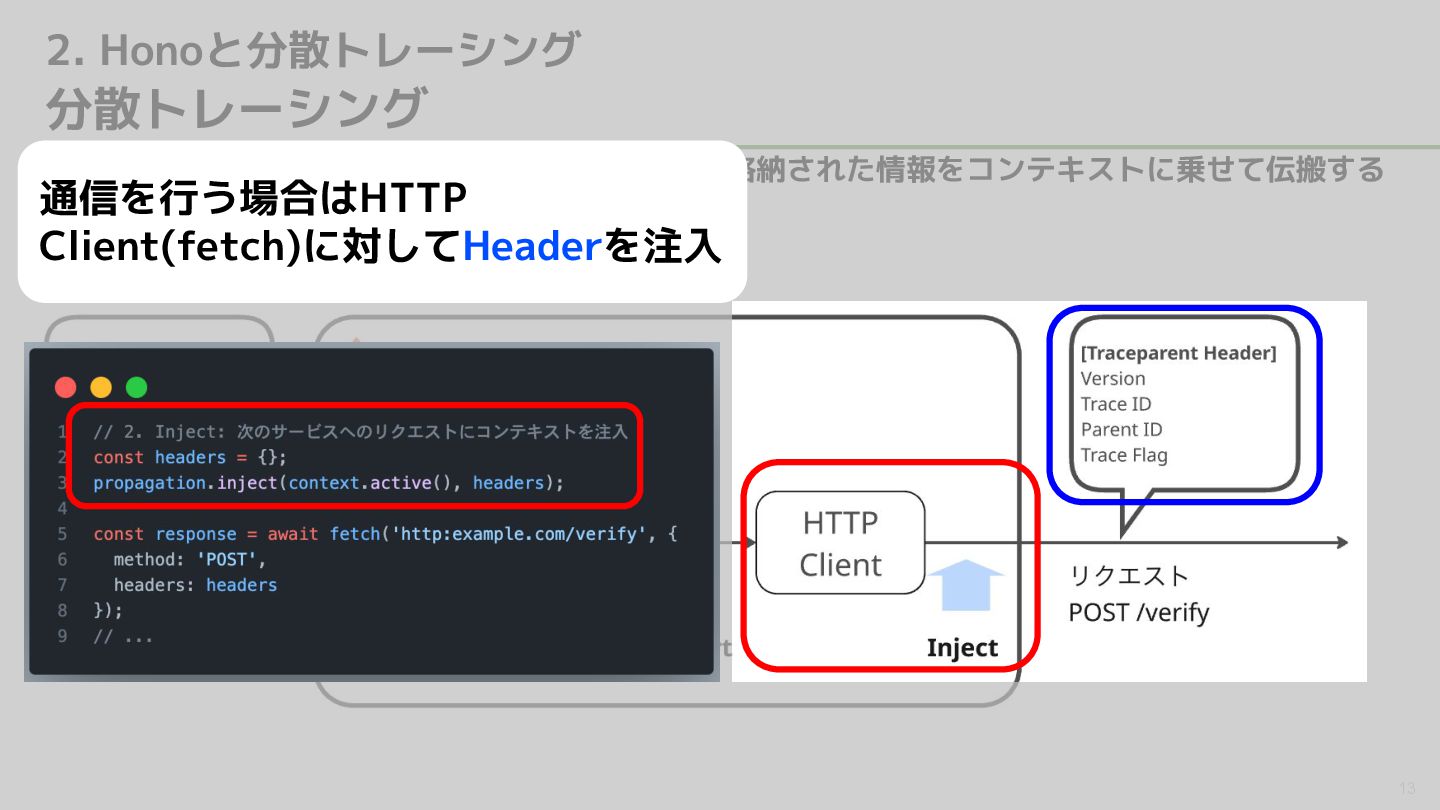Click code comment line 2. Inject
This screenshot has width=1440, height=810.
pos(360,432)
